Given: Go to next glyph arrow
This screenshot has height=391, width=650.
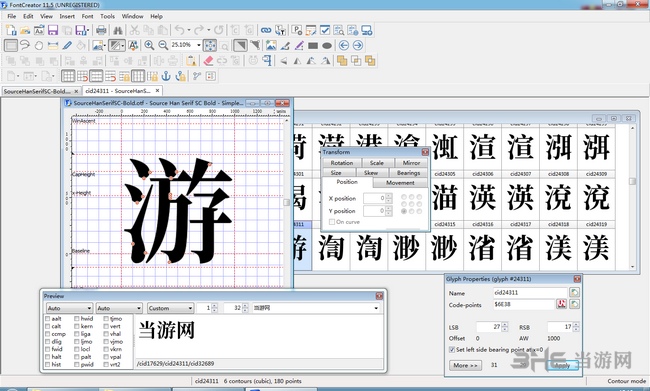Looking at the screenshot, I should coord(358,45).
